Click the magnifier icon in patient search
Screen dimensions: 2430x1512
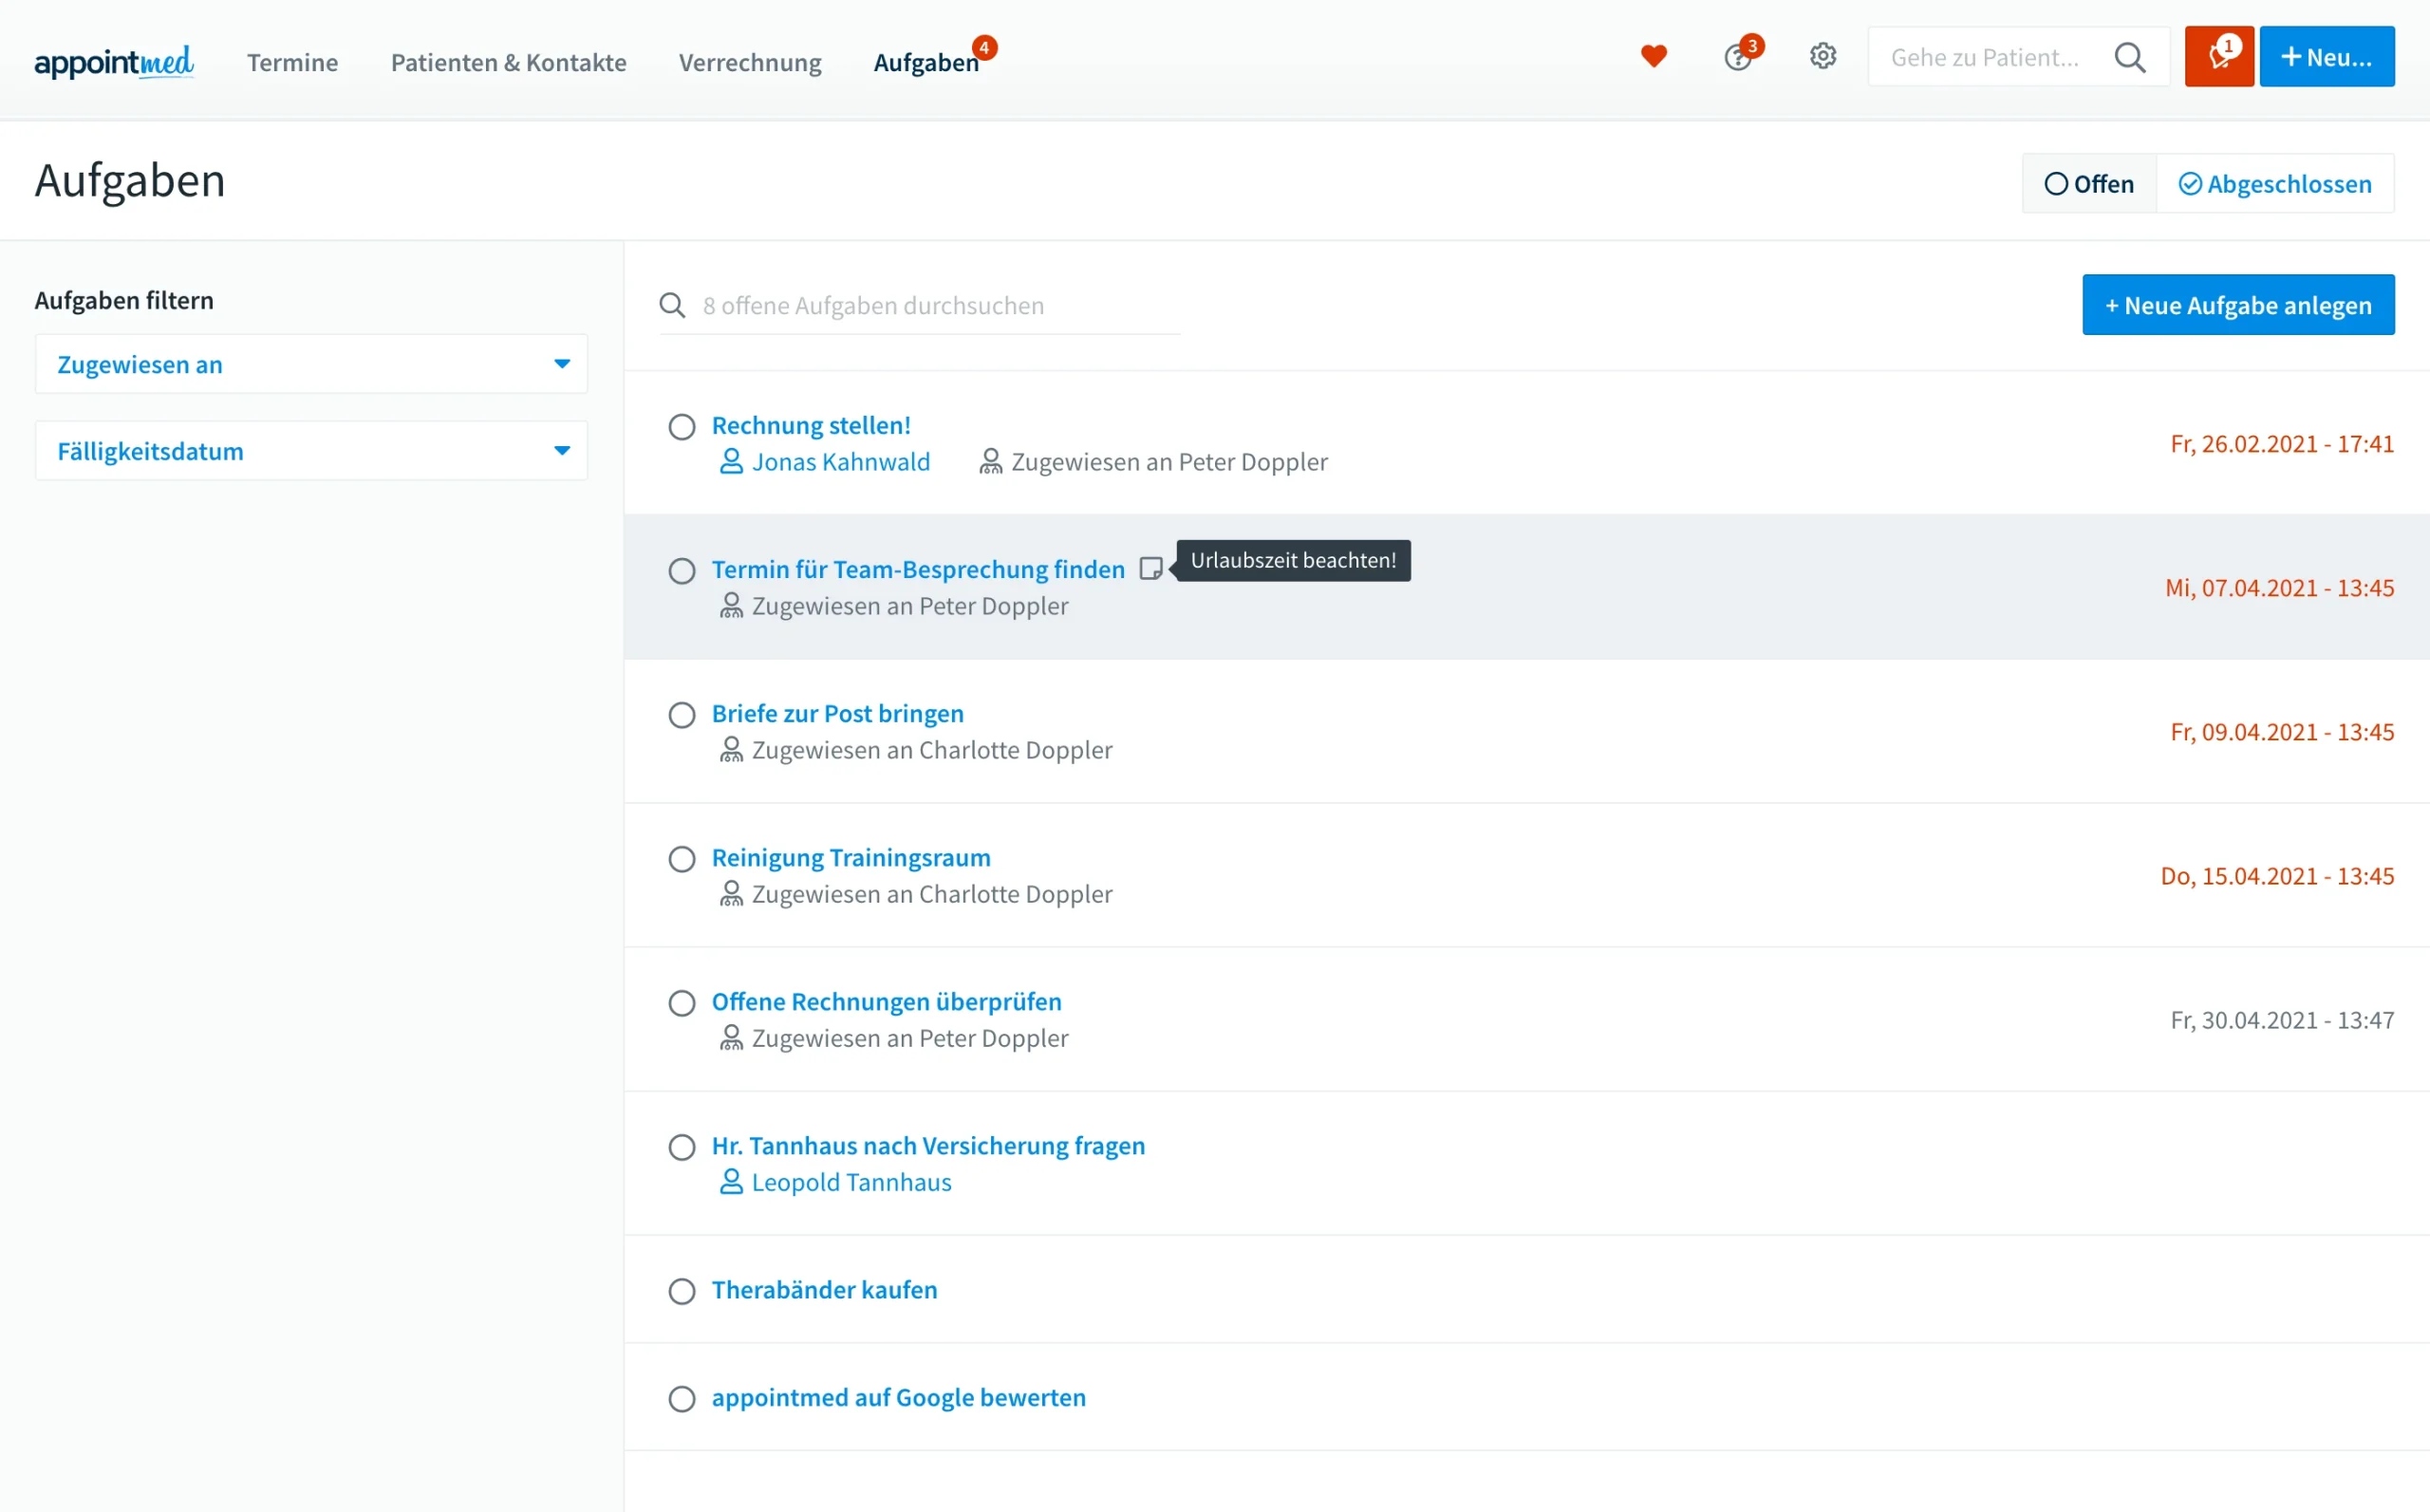pos(2129,58)
